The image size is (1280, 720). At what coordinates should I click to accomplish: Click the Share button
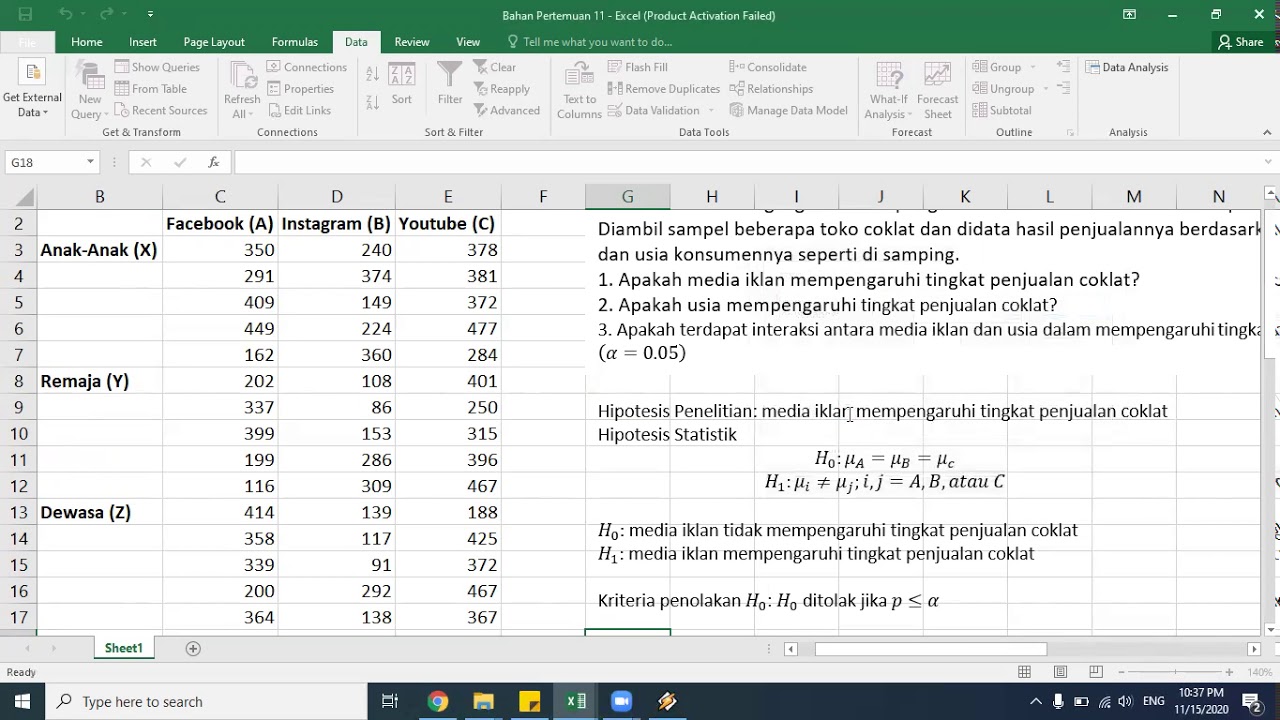click(1241, 42)
